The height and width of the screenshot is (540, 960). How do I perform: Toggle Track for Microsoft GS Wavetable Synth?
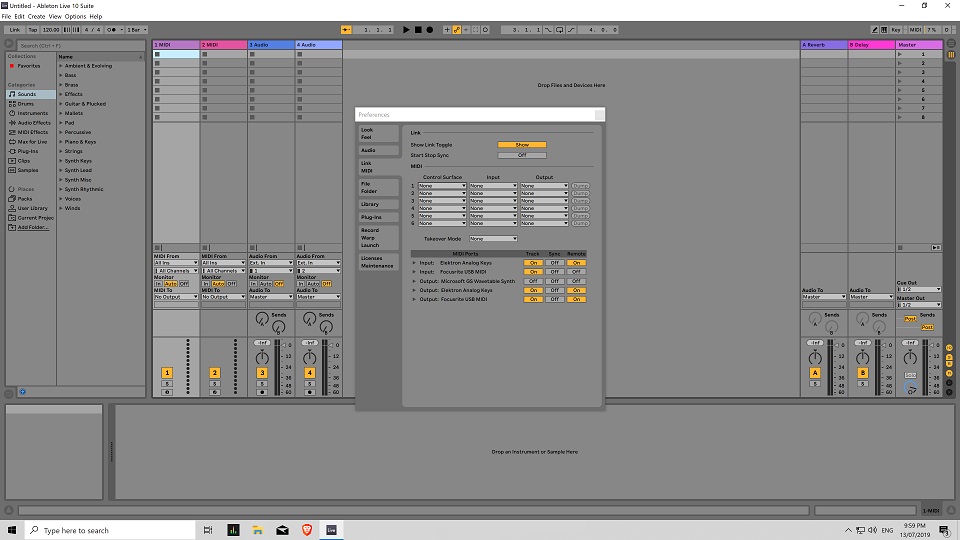click(533, 281)
